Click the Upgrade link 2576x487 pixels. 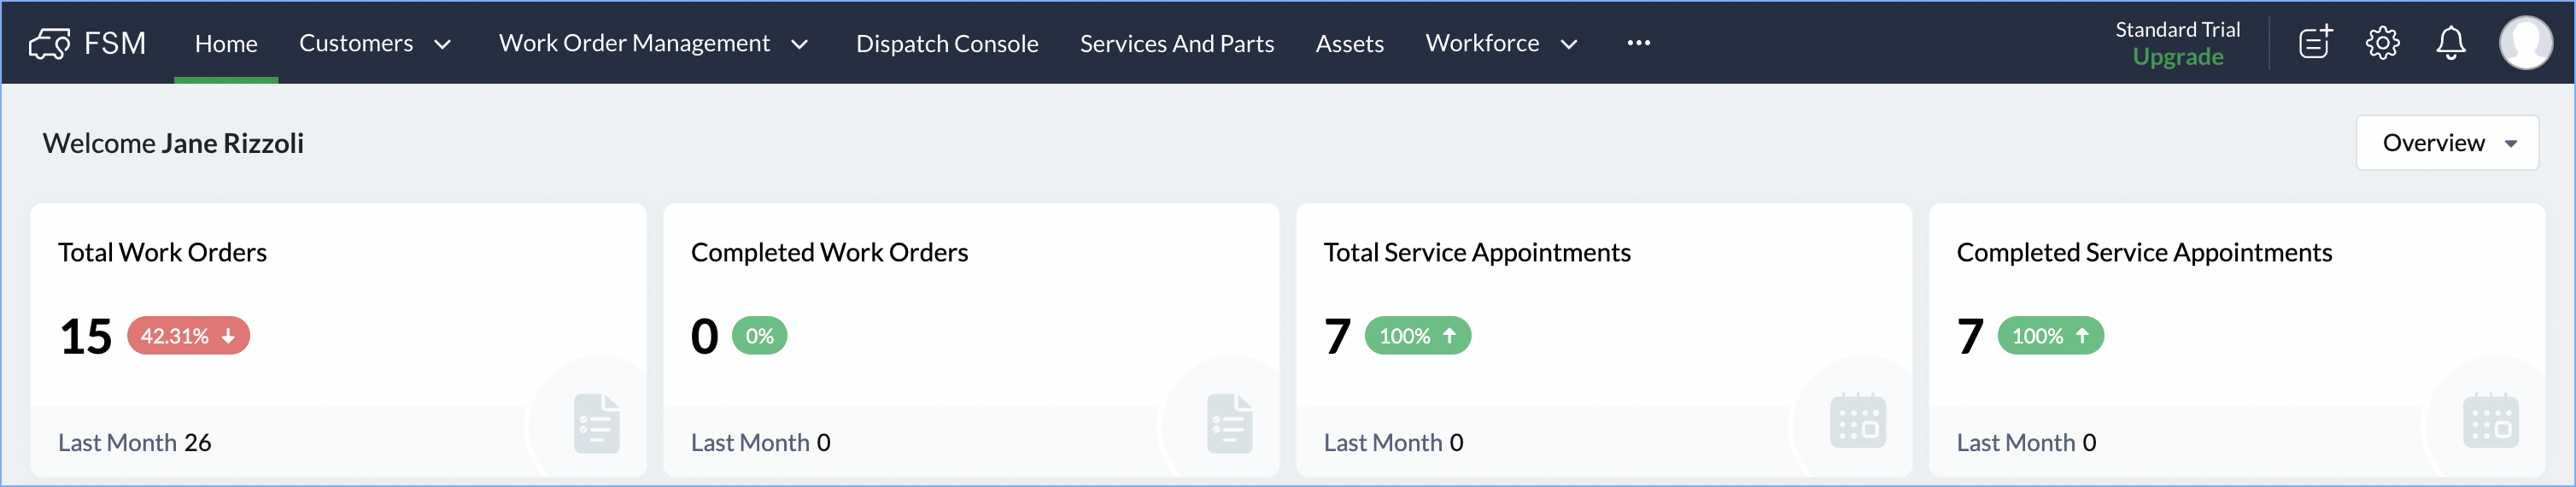click(2177, 57)
